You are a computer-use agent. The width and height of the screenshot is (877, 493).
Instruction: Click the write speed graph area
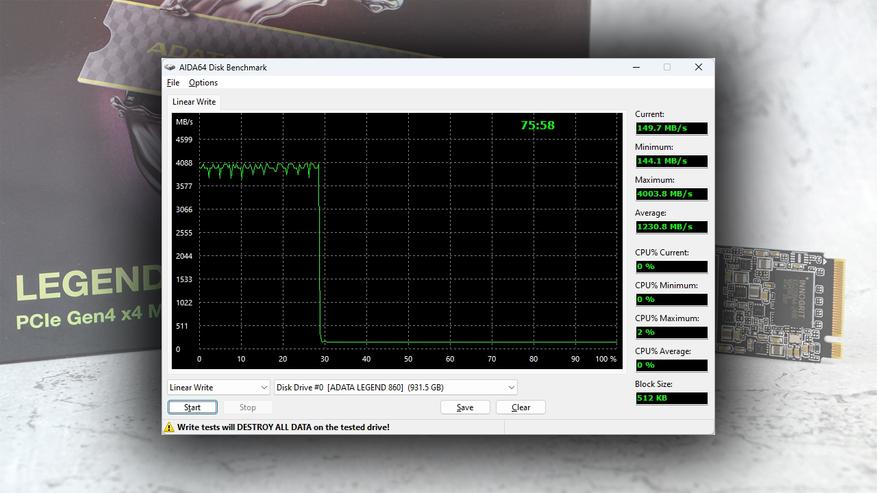pyautogui.click(x=397, y=241)
